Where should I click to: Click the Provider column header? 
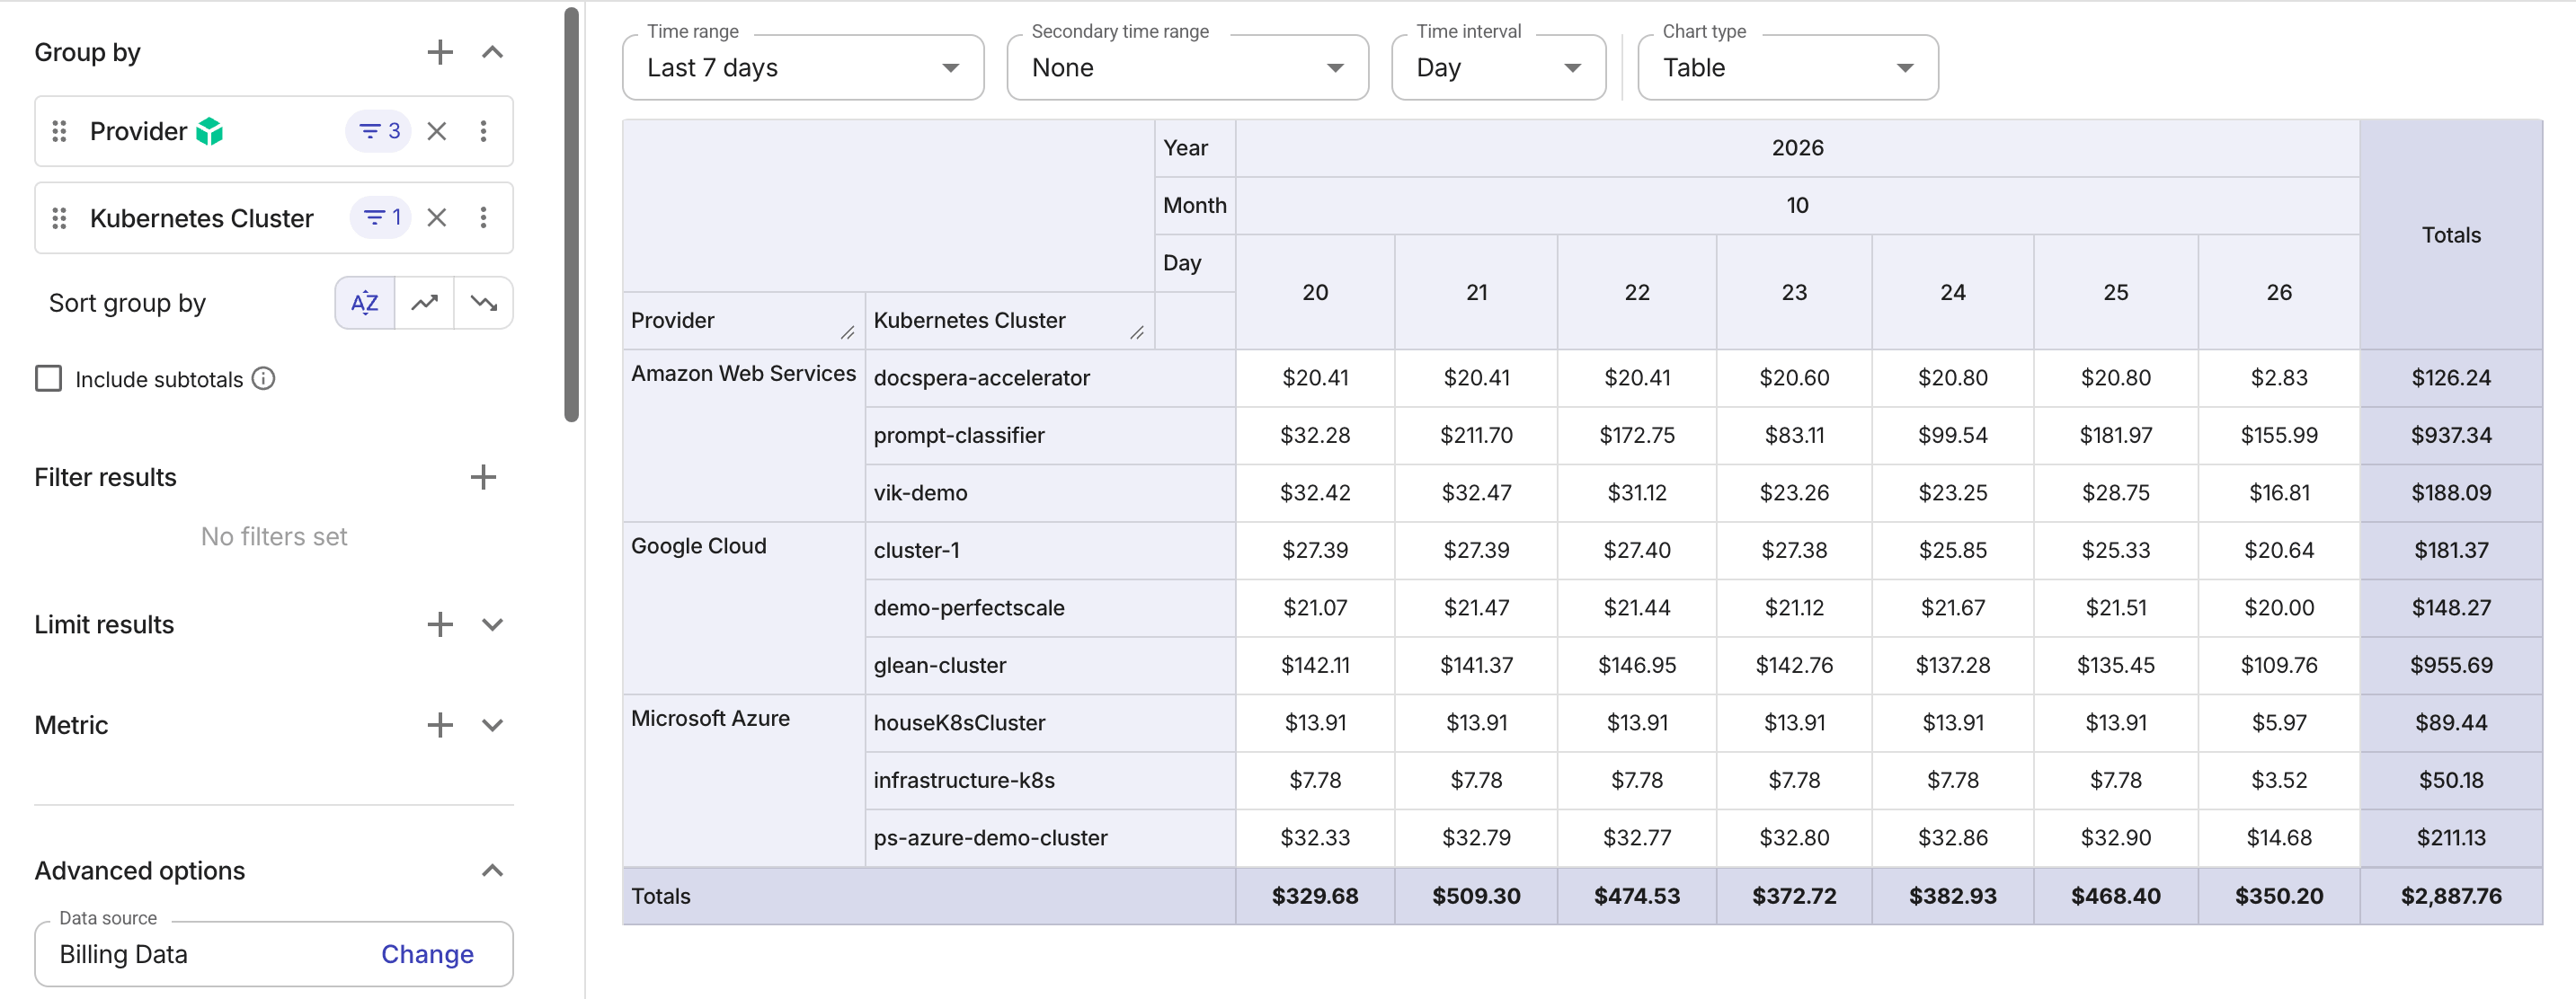744,321
